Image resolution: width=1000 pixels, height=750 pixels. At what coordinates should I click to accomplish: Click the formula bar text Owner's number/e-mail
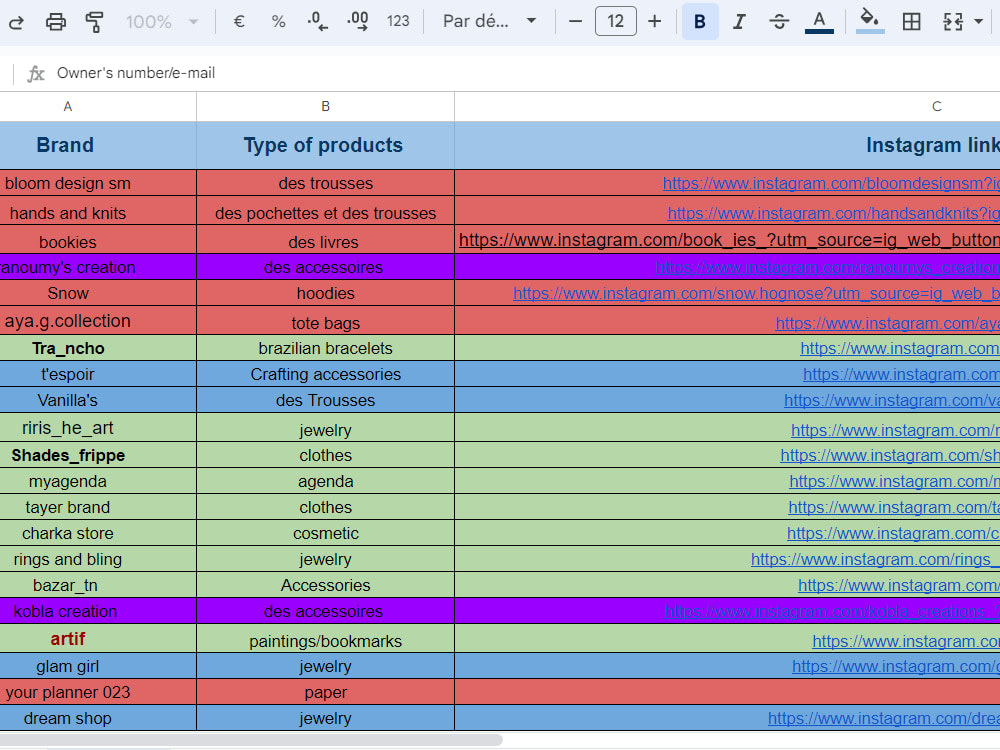tap(136, 73)
